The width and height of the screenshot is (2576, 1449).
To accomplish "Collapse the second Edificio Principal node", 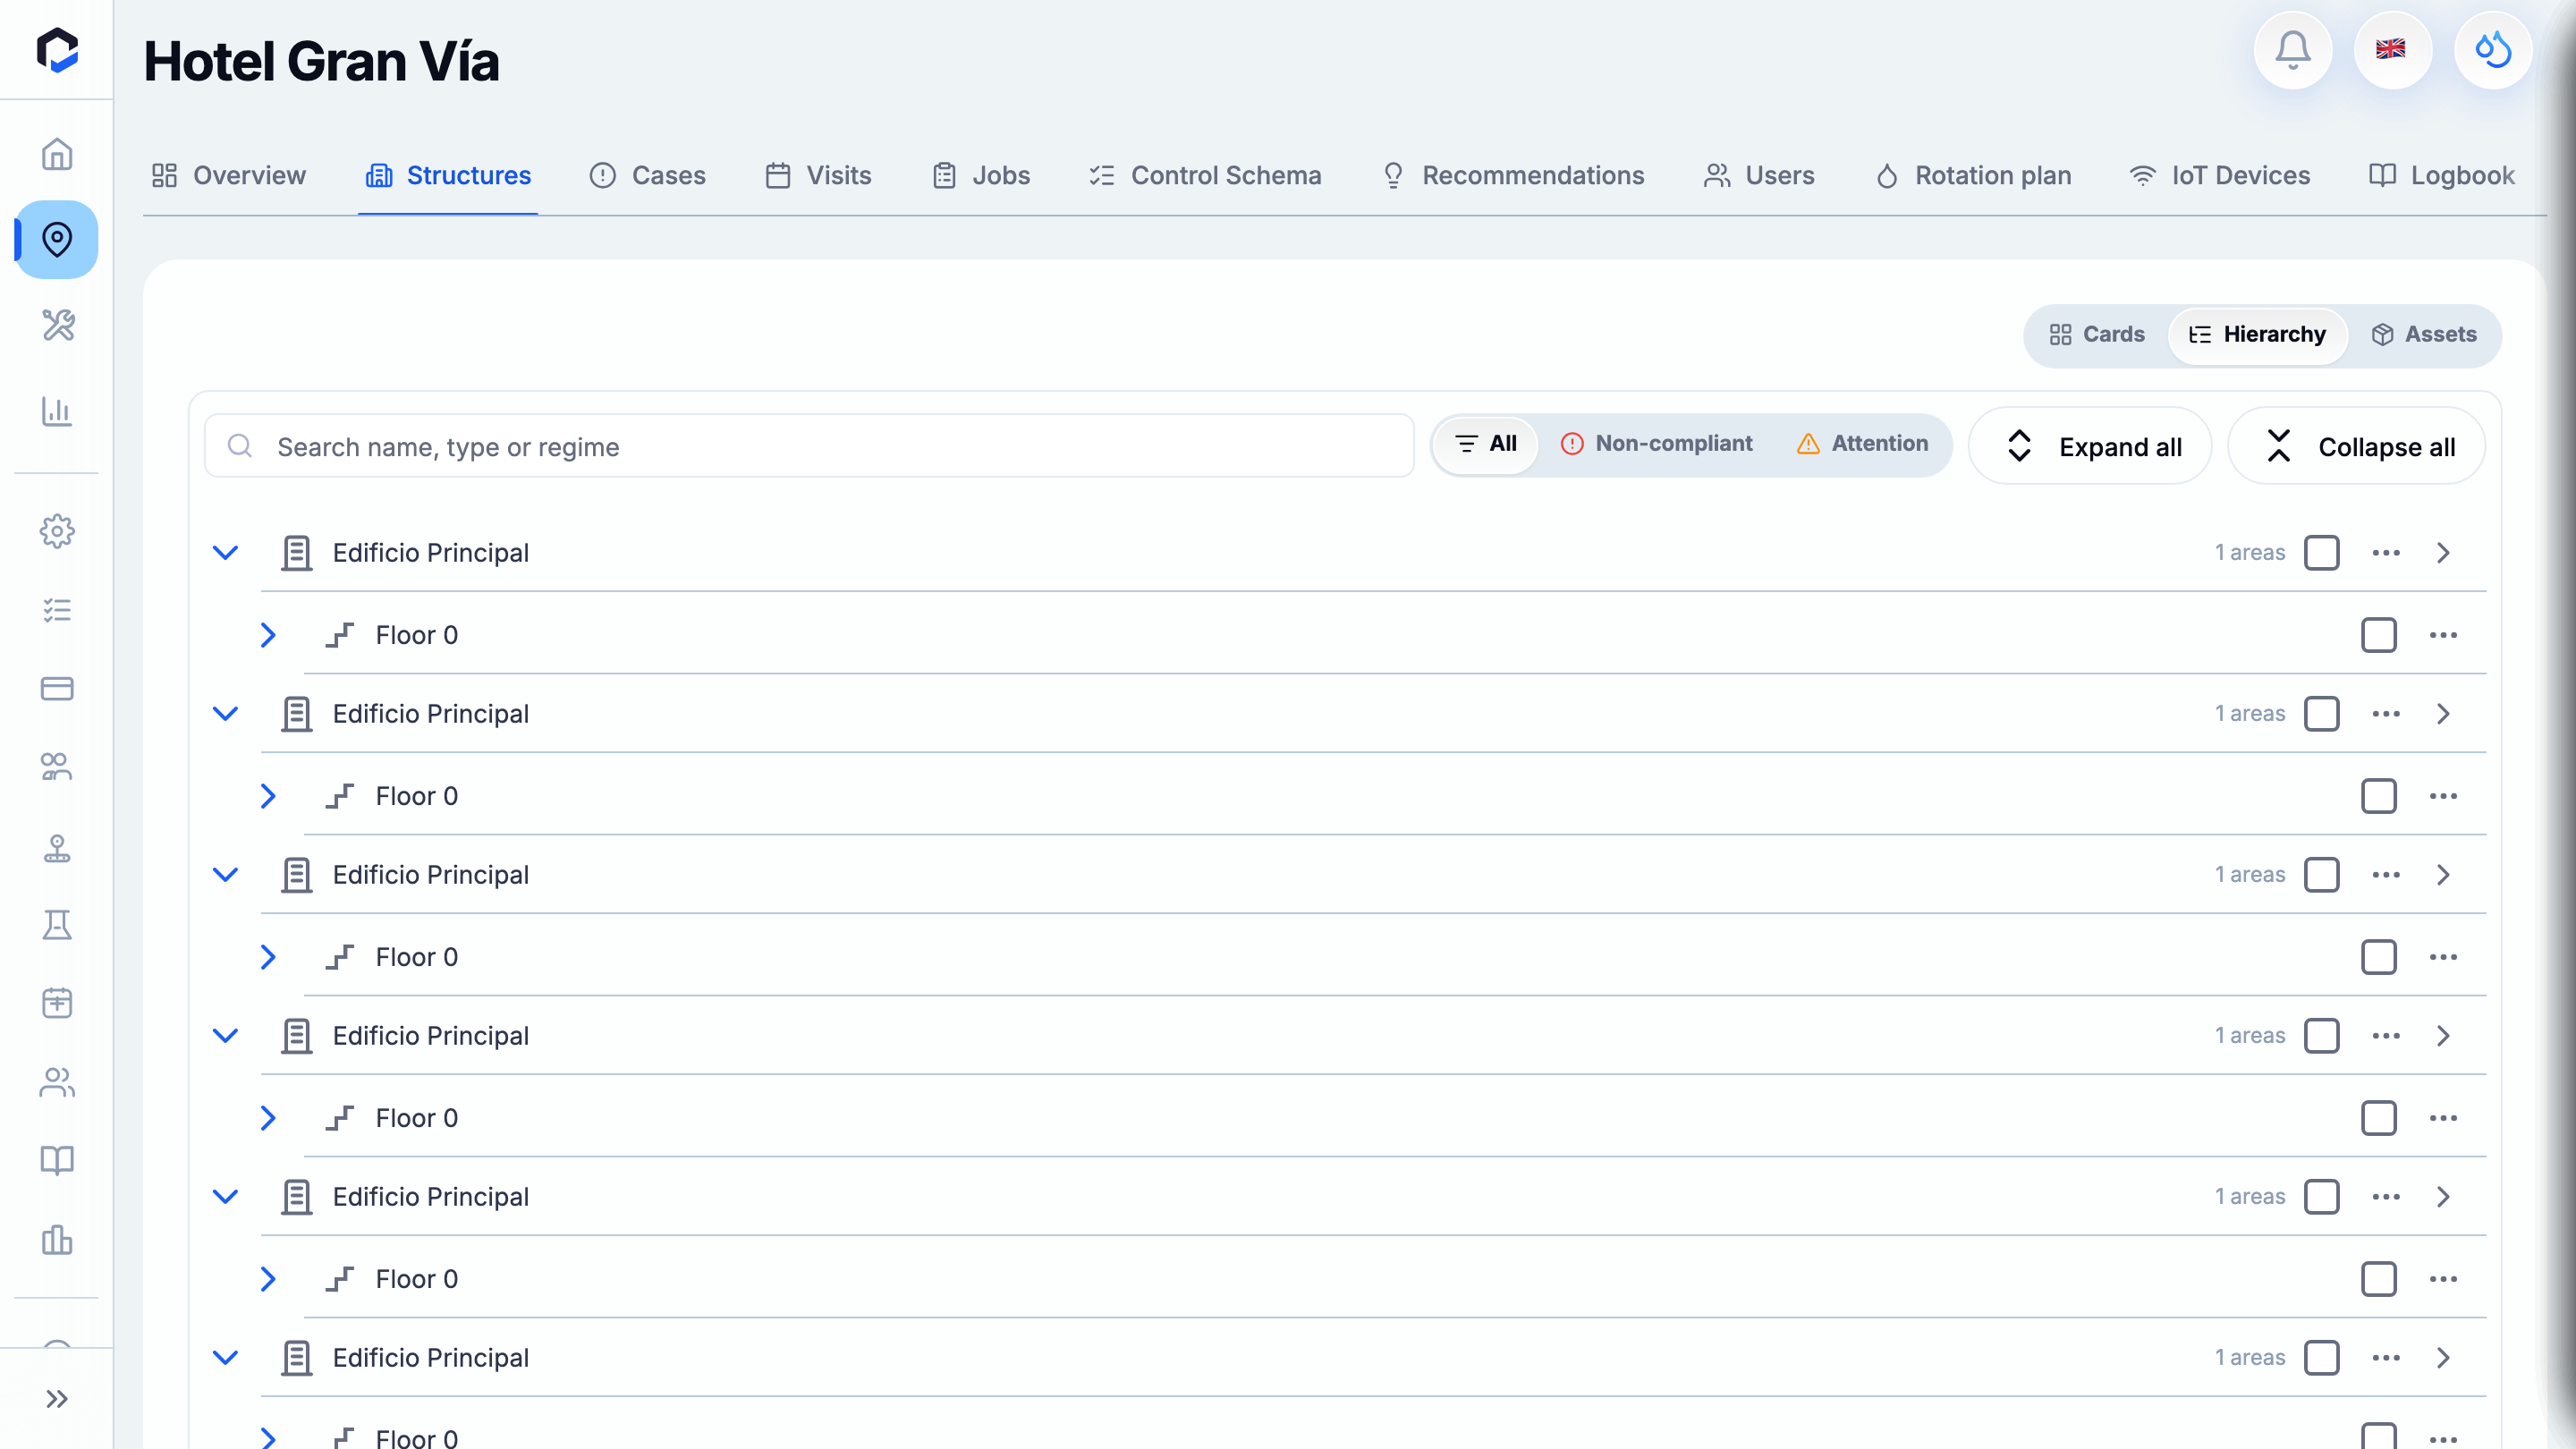I will pos(226,714).
